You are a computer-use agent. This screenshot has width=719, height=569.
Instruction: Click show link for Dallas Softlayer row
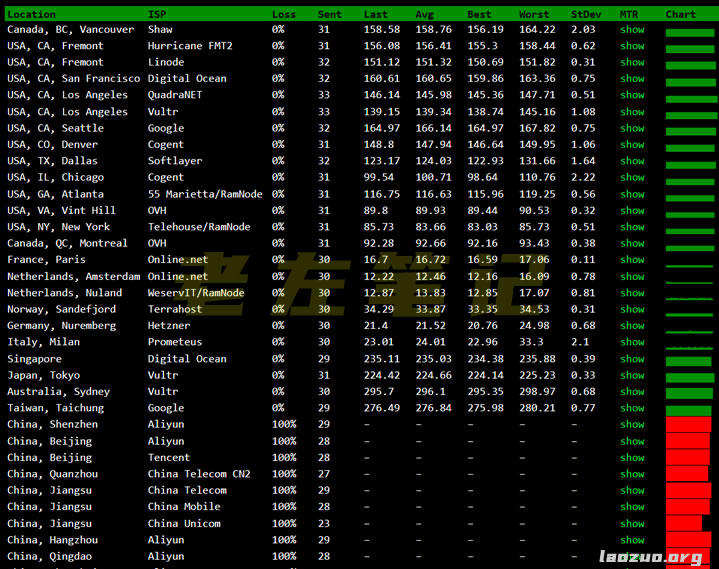point(632,161)
